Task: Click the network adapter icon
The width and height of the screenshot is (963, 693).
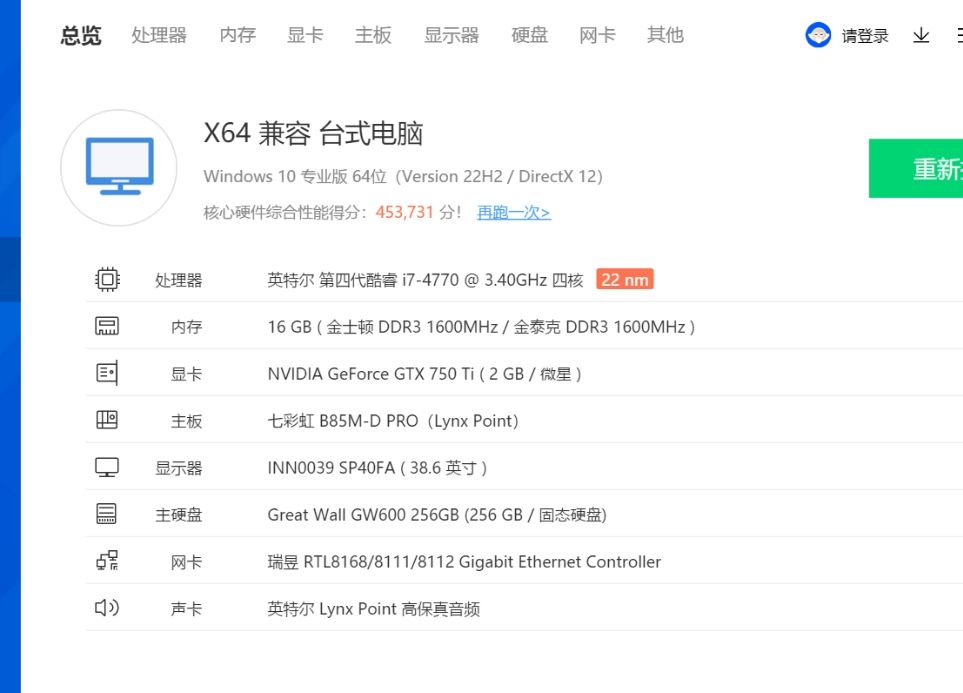Action: (107, 561)
